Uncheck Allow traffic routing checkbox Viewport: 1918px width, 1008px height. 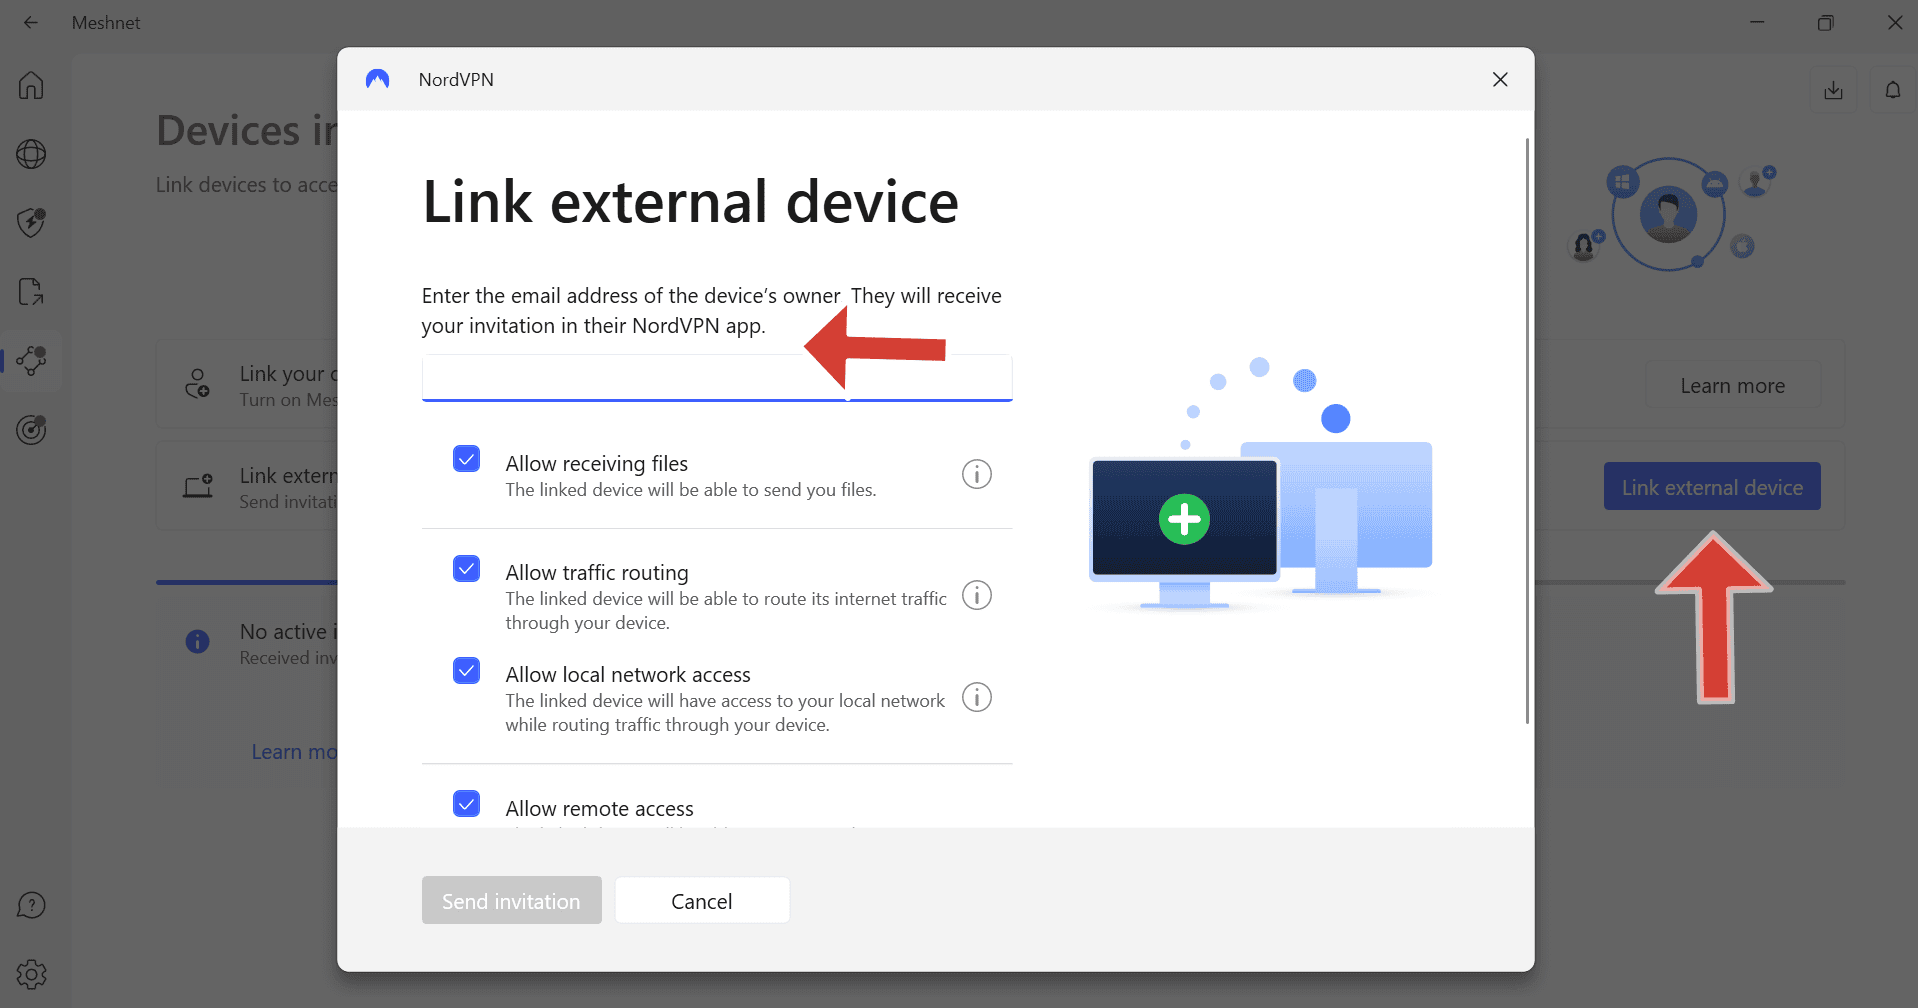[466, 569]
